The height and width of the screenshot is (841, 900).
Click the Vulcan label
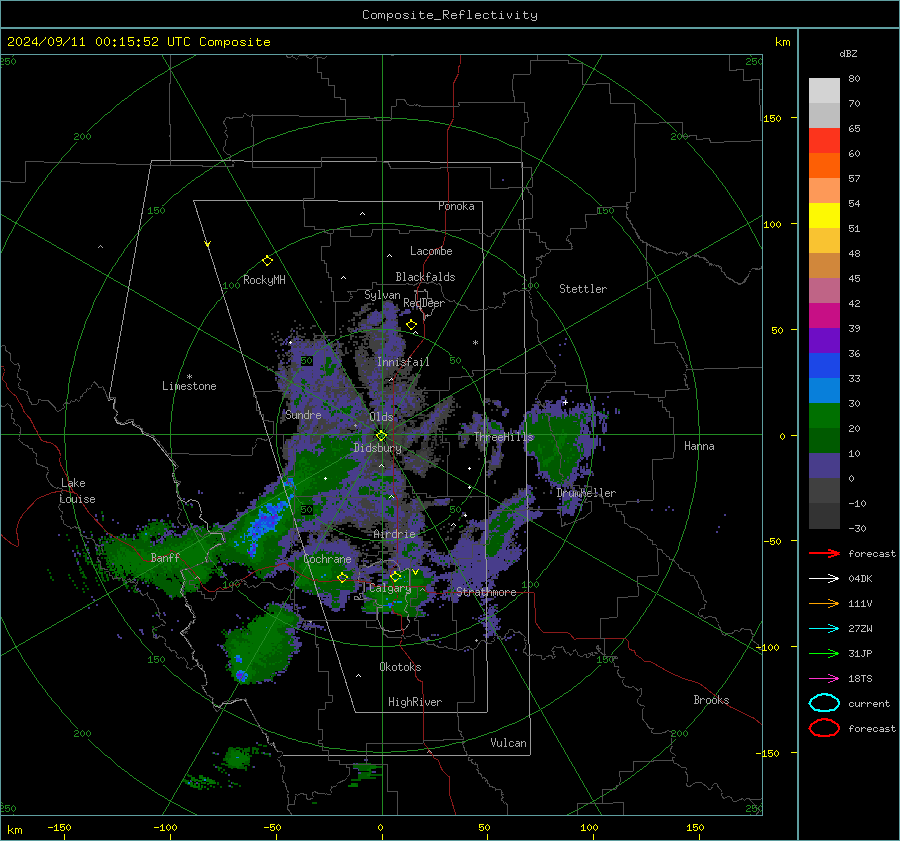(x=509, y=743)
